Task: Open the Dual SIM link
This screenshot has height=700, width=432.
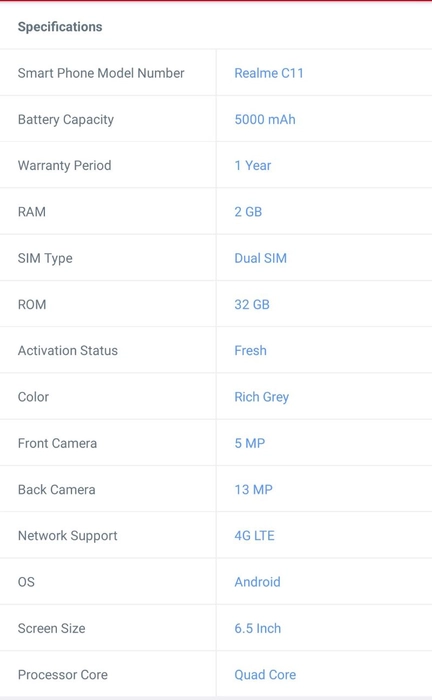Action: (261, 258)
